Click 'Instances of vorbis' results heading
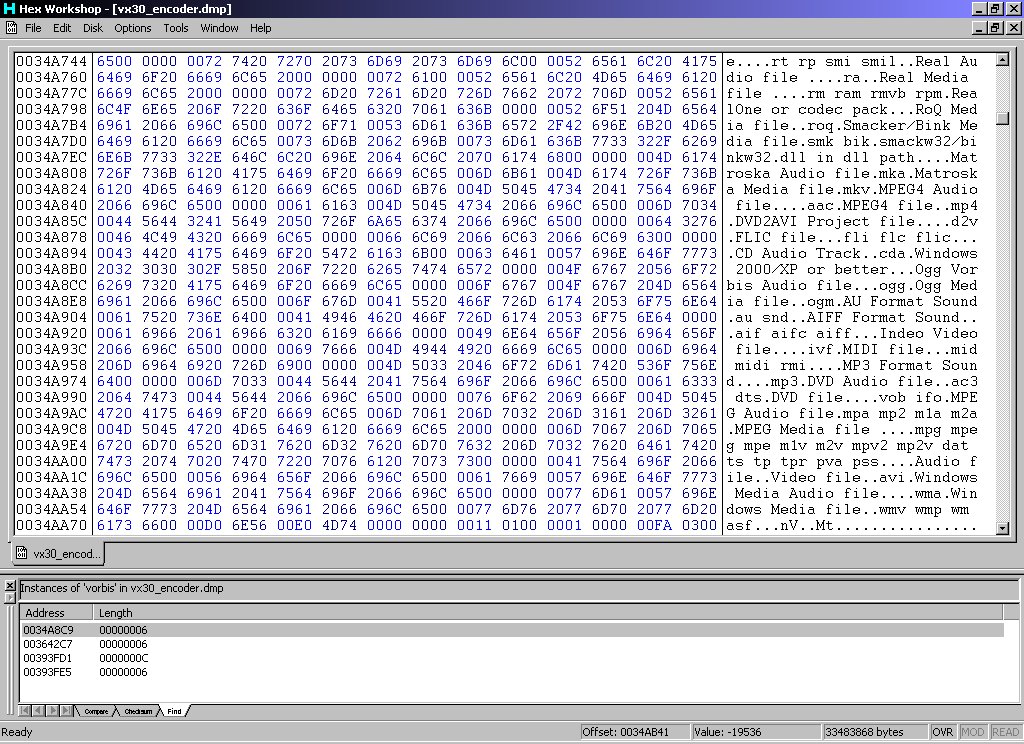Image resolution: width=1024 pixels, height=744 pixels. click(121, 588)
